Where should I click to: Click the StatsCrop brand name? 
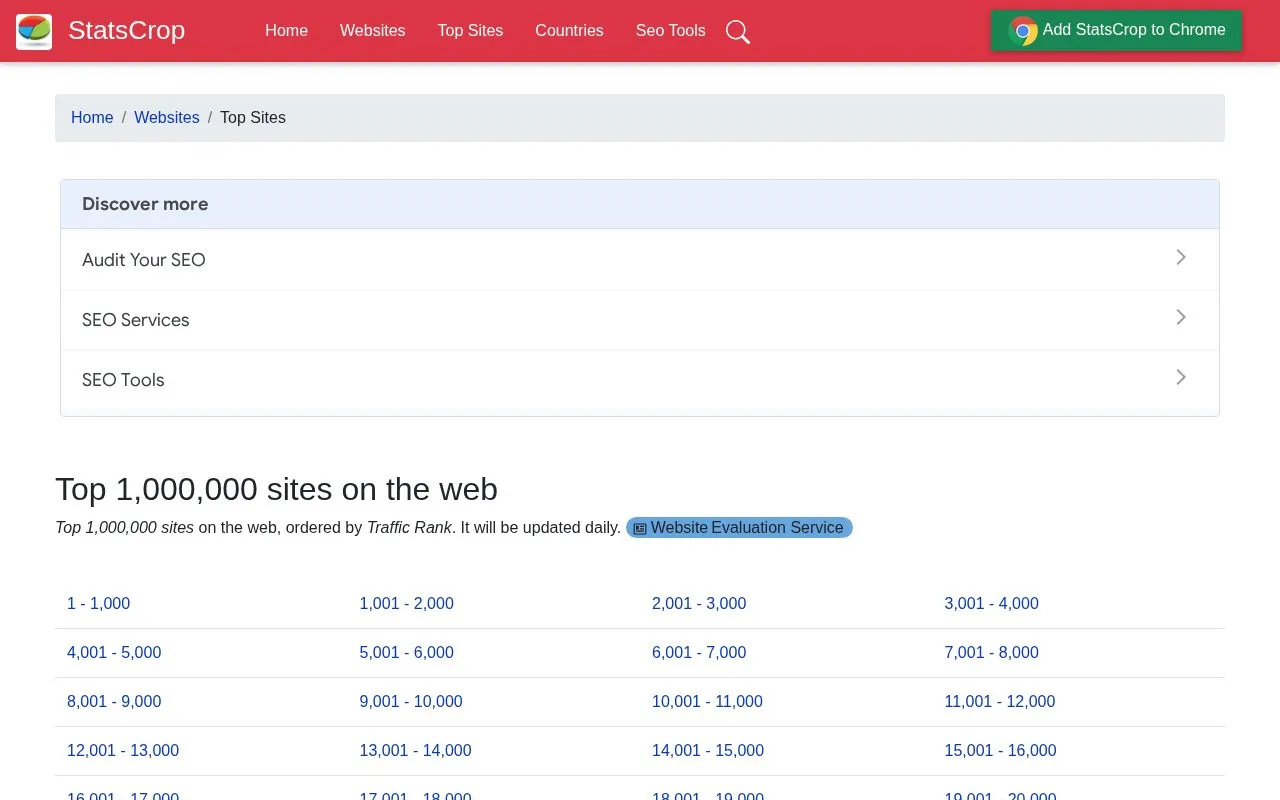pos(126,31)
